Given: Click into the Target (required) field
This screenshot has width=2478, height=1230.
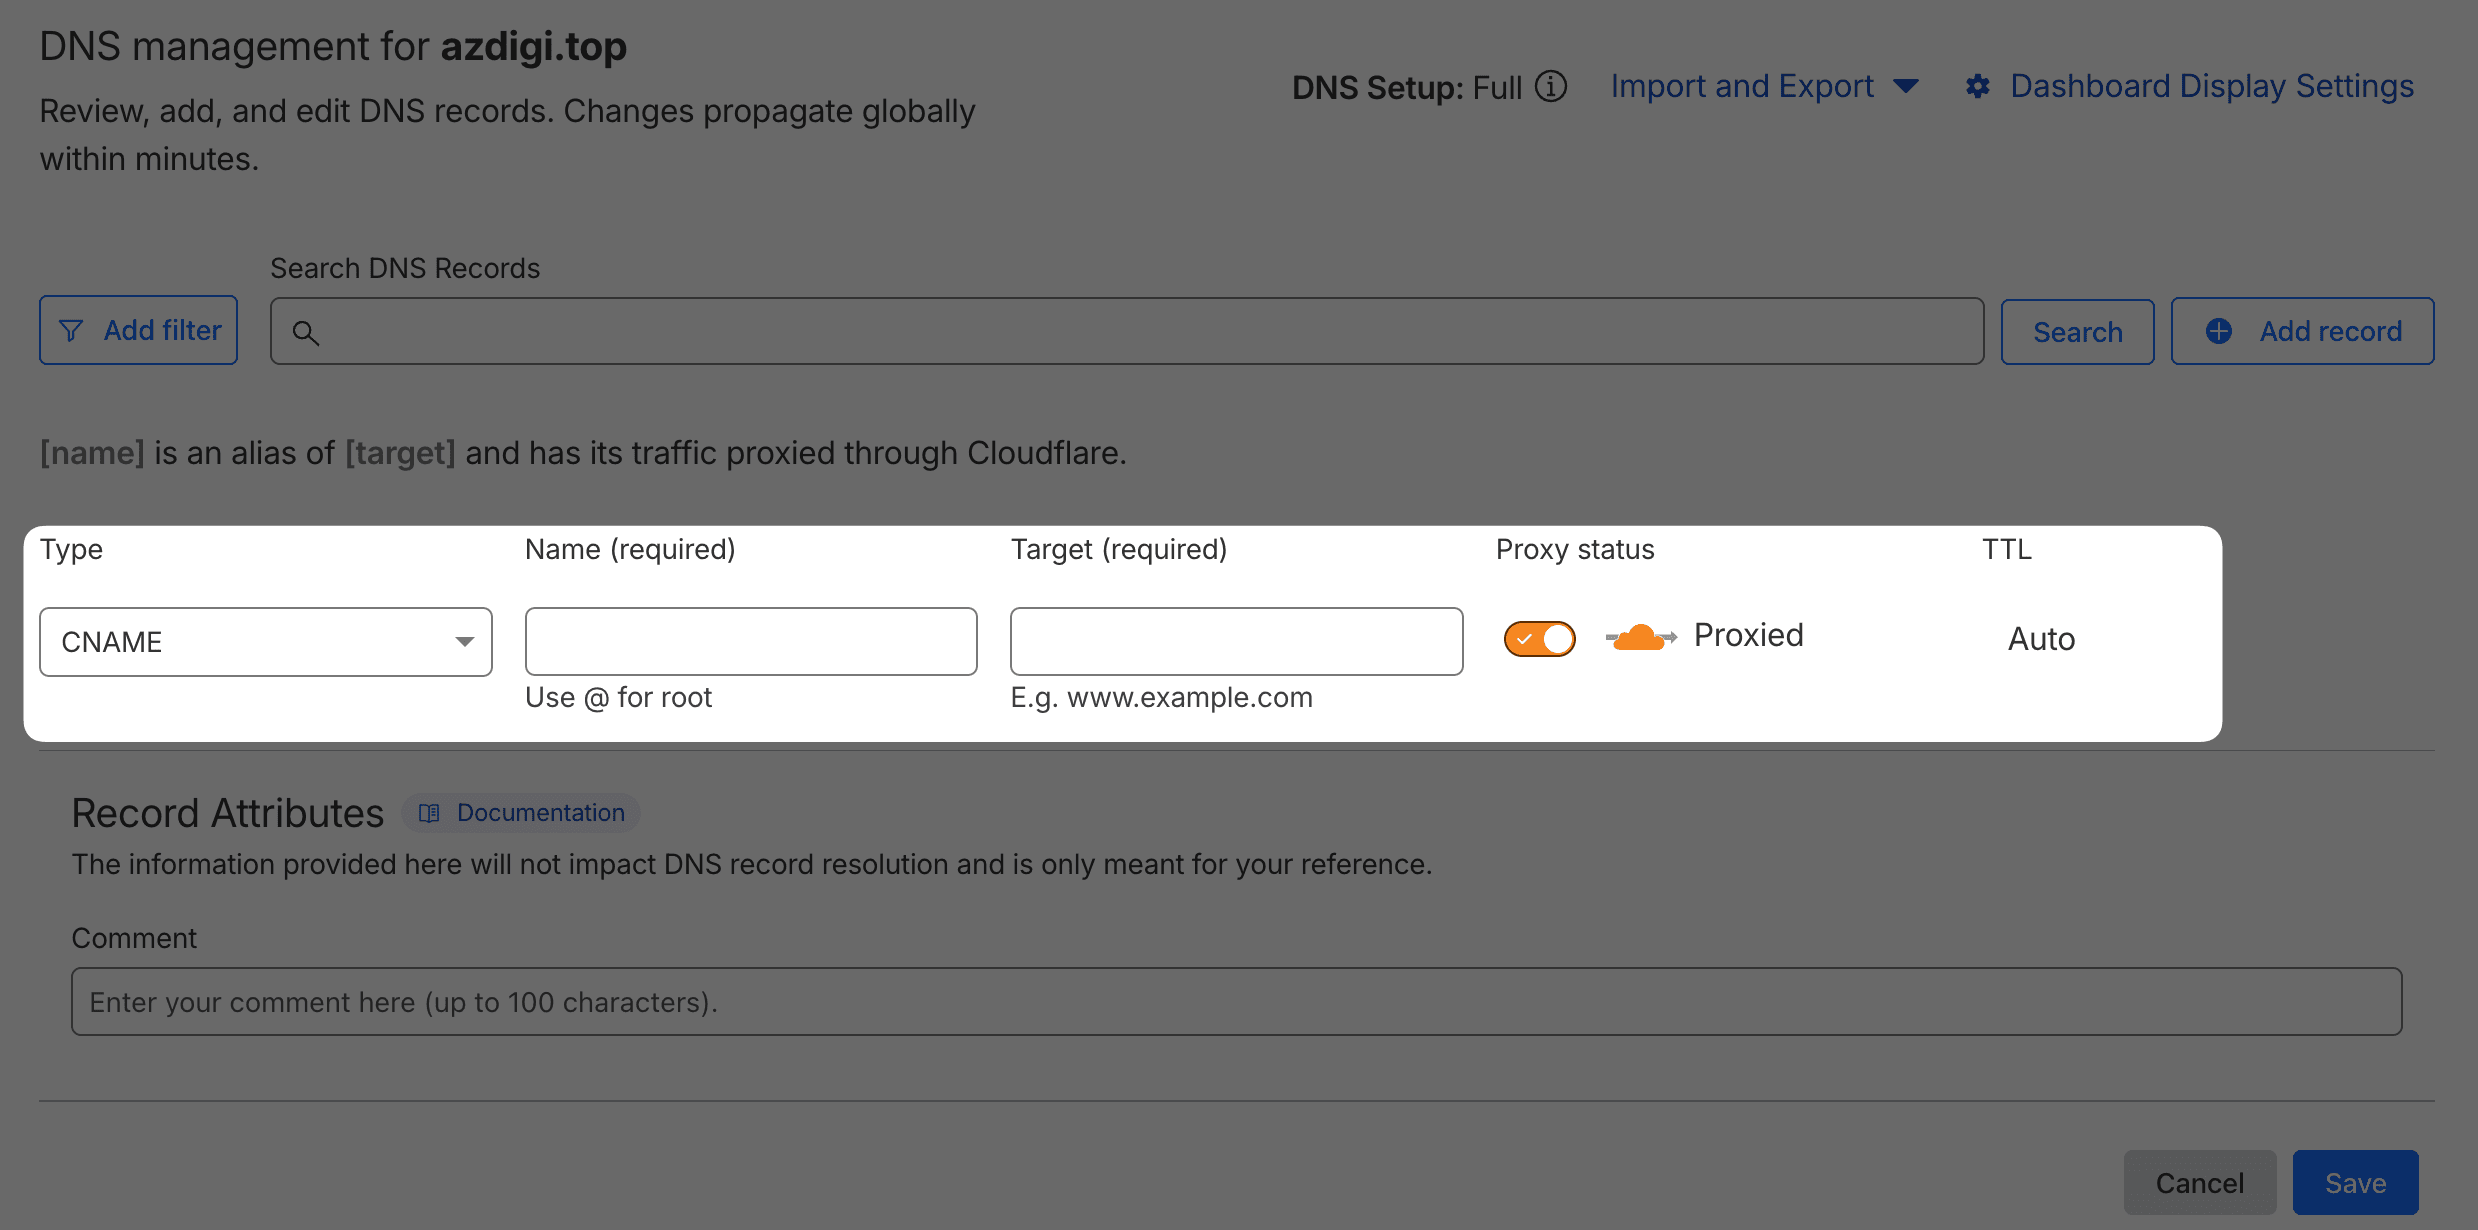Looking at the screenshot, I should (x=1236, y=642).
